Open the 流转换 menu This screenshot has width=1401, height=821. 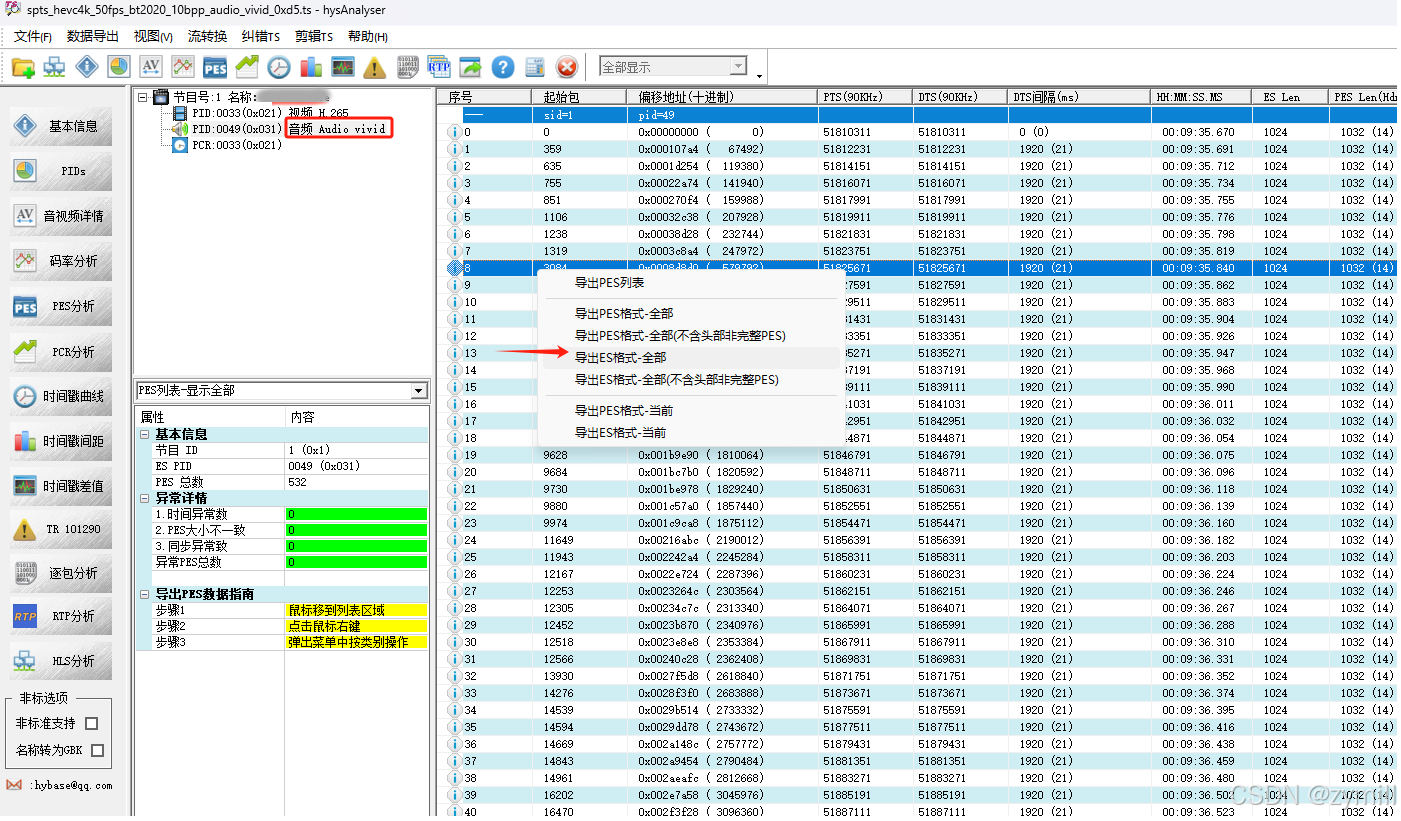click(207, 37)
